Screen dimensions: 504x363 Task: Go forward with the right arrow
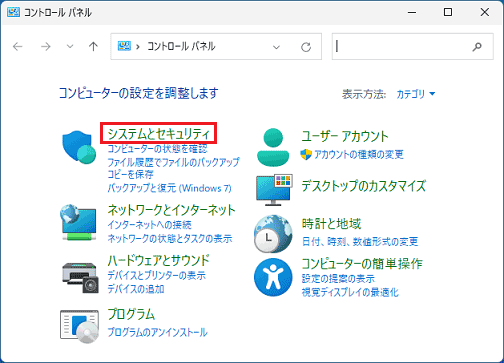coord(46,47)
